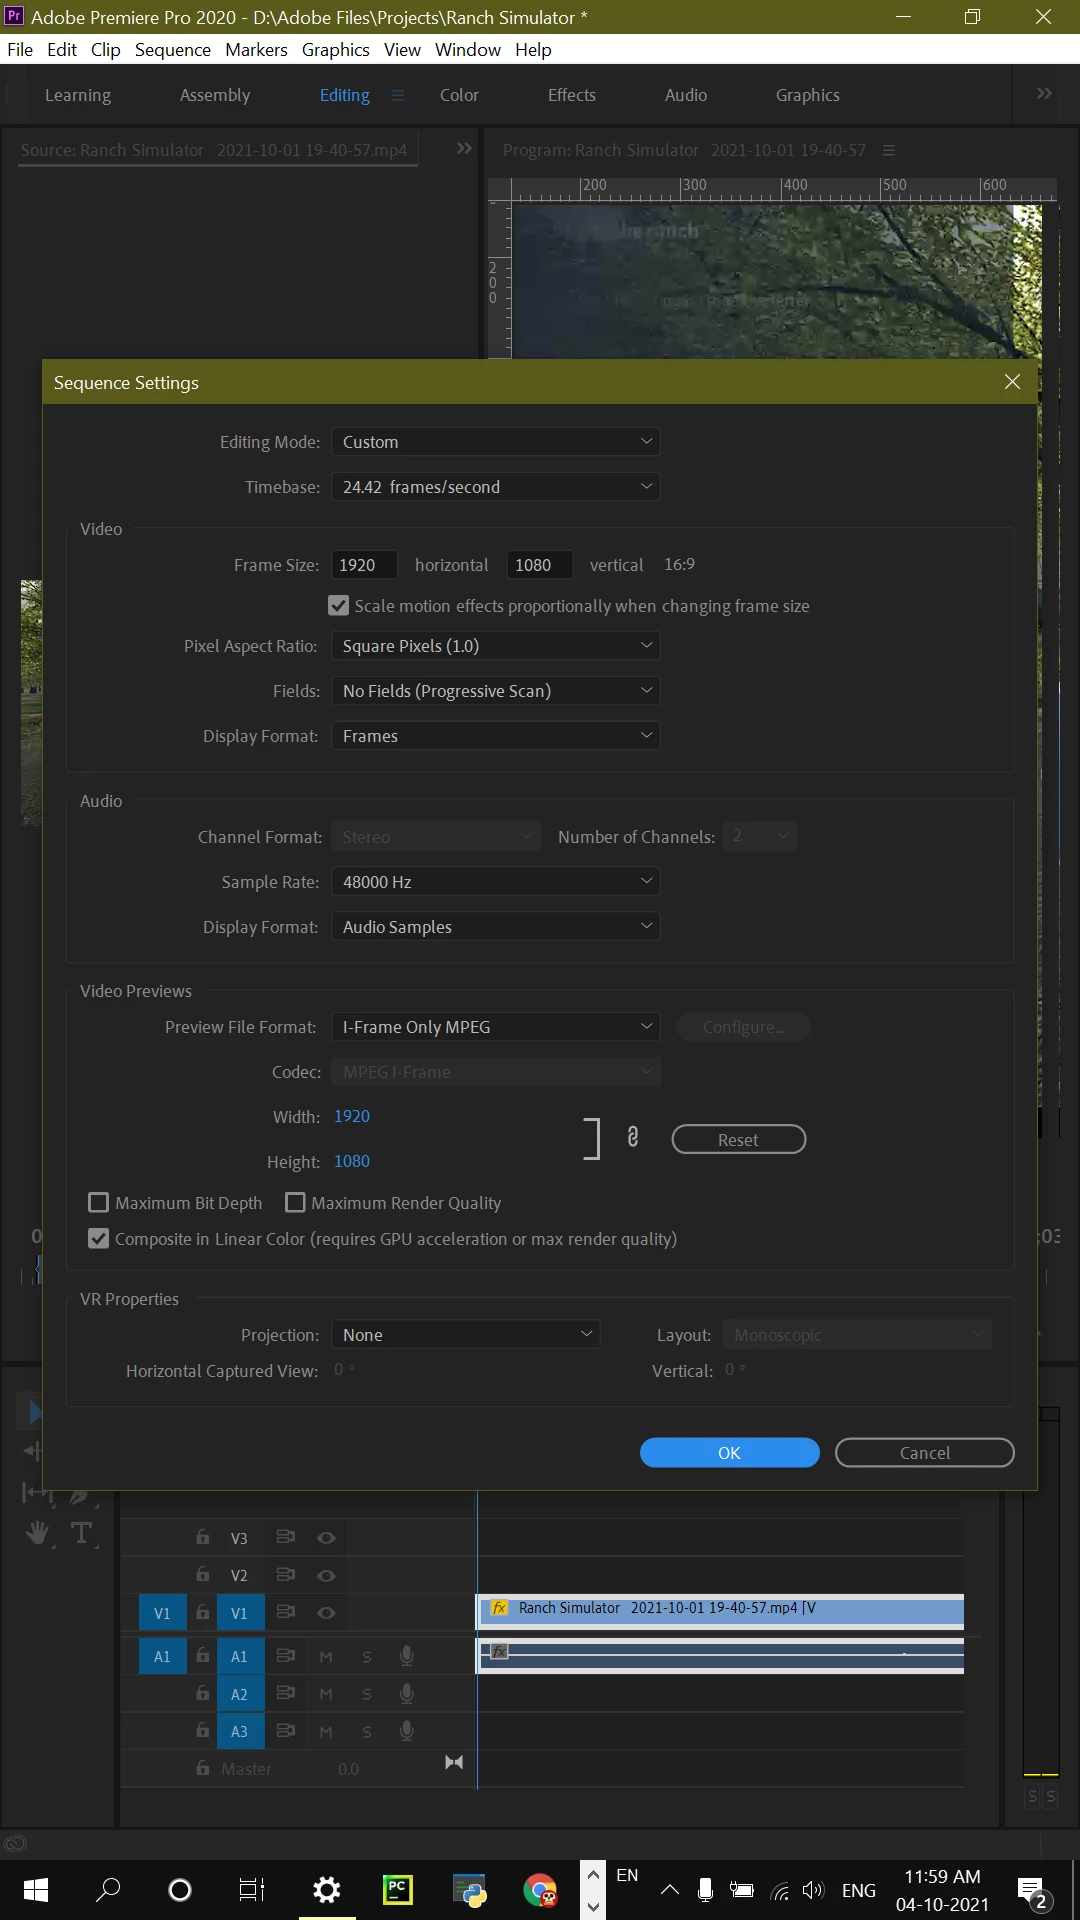1080x1920 pixels.
Task: Open Preview File Format dropdown
Action: [x=496, y=1027]
